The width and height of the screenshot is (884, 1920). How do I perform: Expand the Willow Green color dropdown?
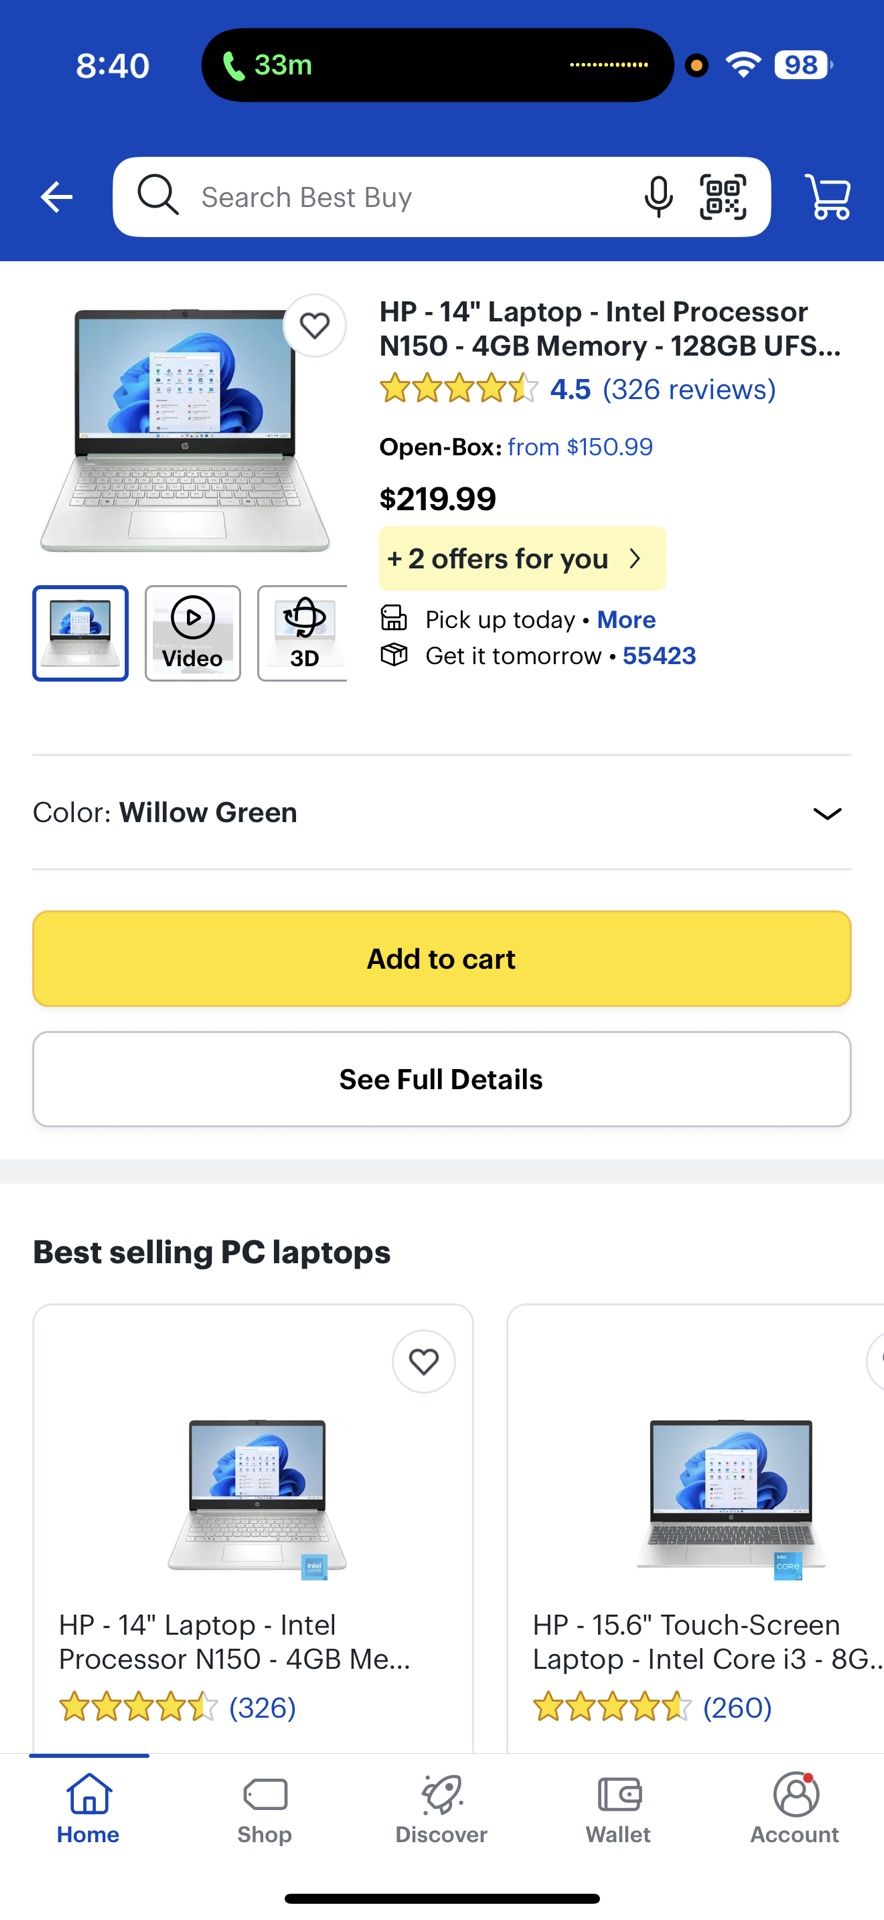pyautogui.click(x=442, y=812)
